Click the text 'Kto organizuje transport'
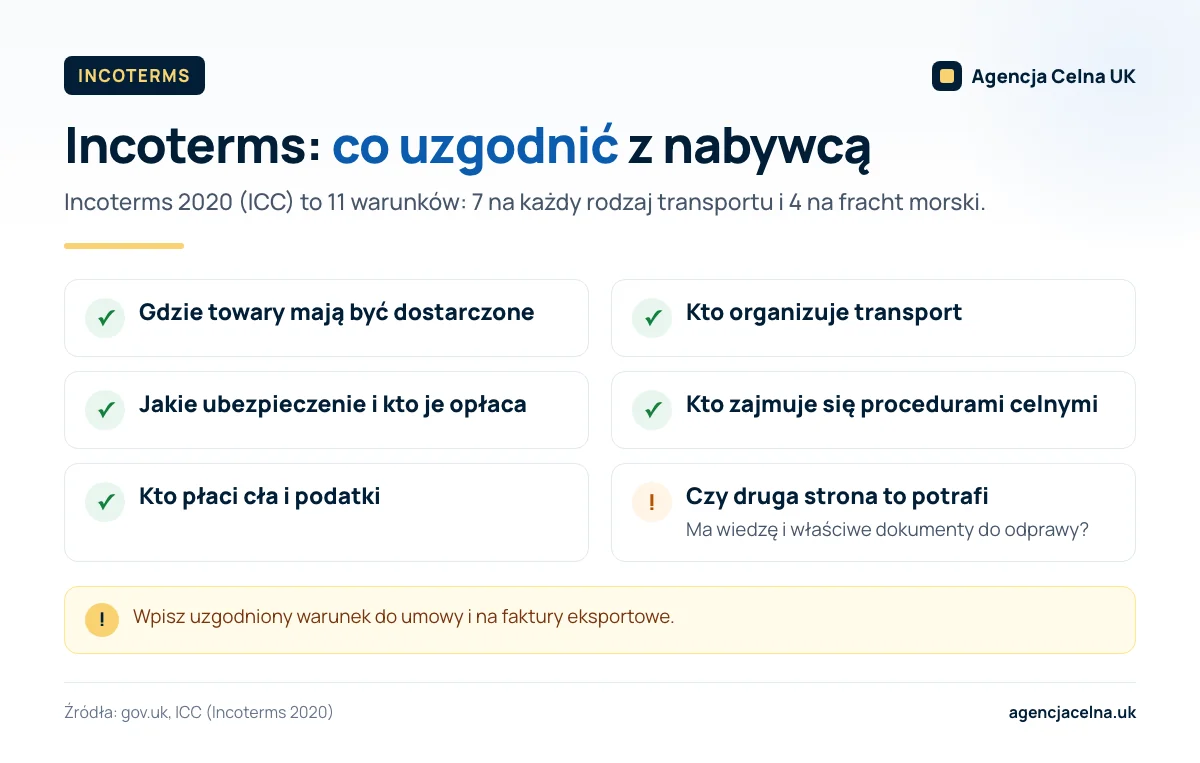1200x763 pixels. pos(824,312)
